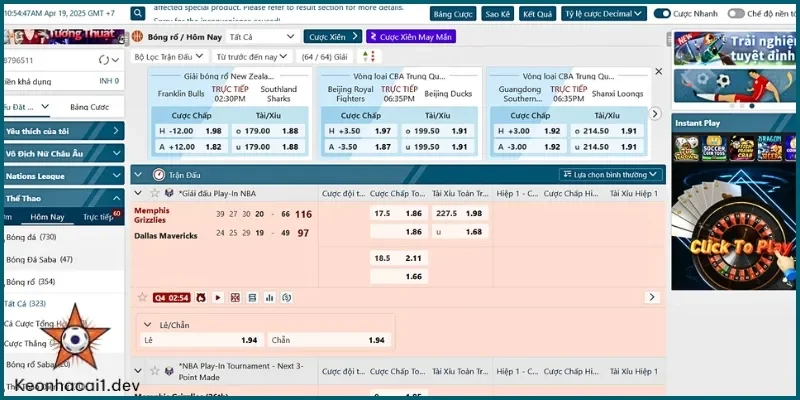Click the 3-Point Made league badge icon
Image resolution: width=800 pixels, height=400 pixels.
[x=169, y=371]
